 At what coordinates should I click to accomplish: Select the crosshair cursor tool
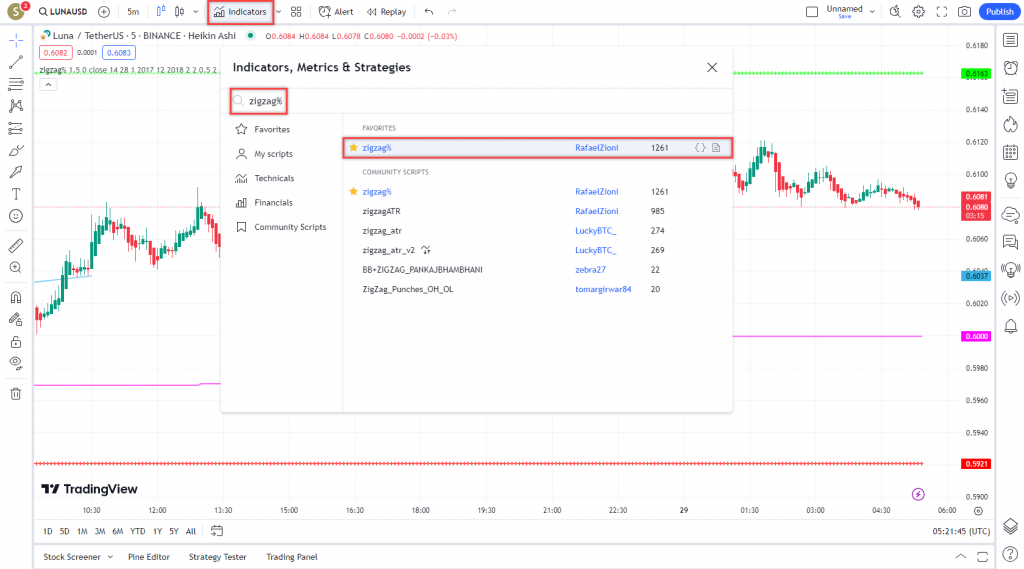click(x=16, y=41)
